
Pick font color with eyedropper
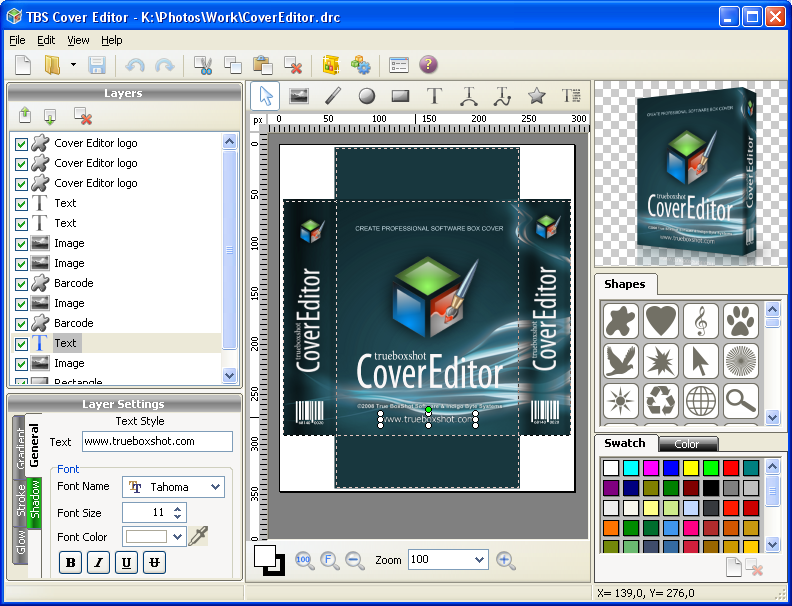(199, 536)
